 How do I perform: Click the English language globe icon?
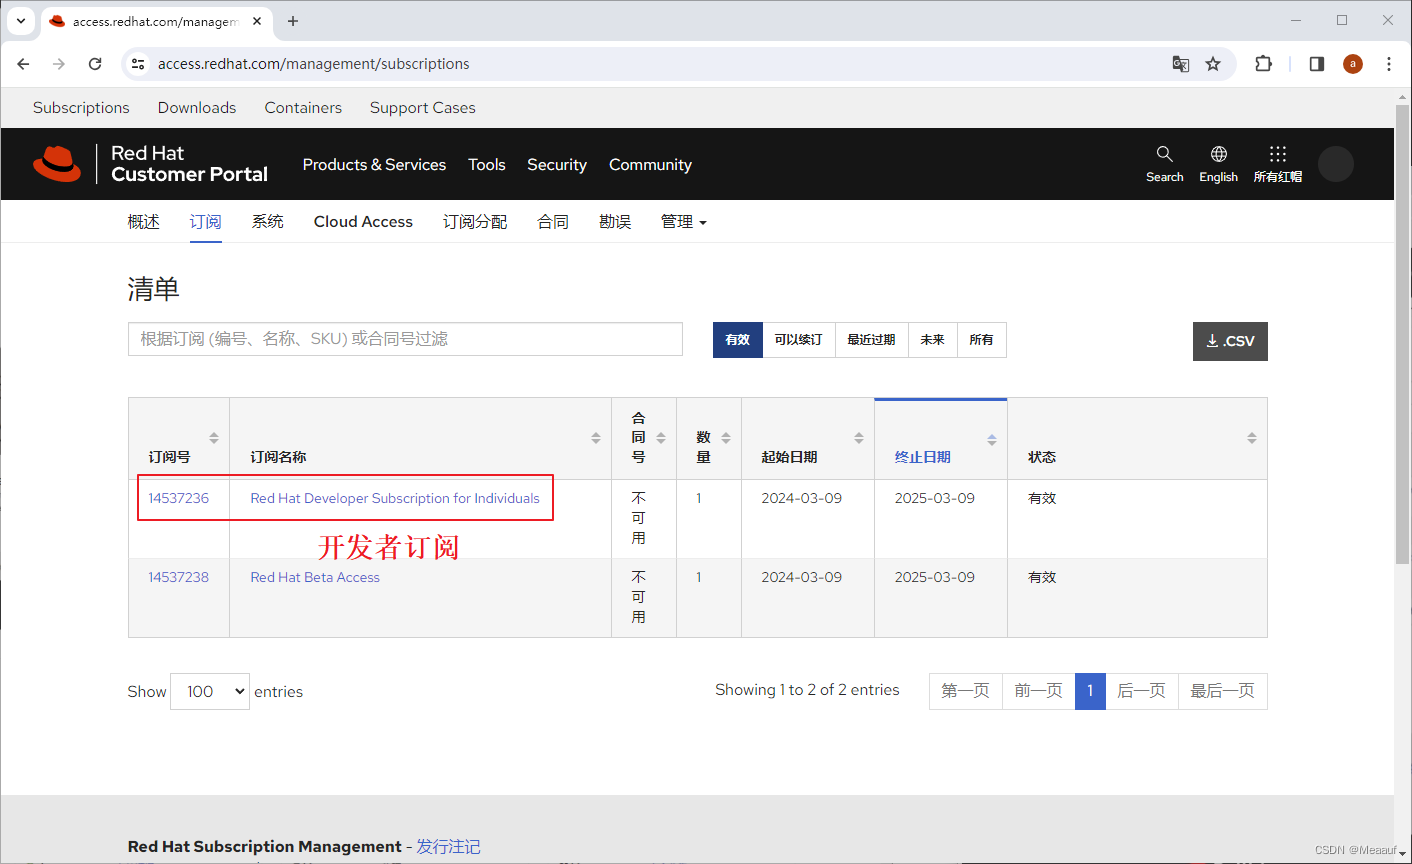click(x=1218, y=154)
